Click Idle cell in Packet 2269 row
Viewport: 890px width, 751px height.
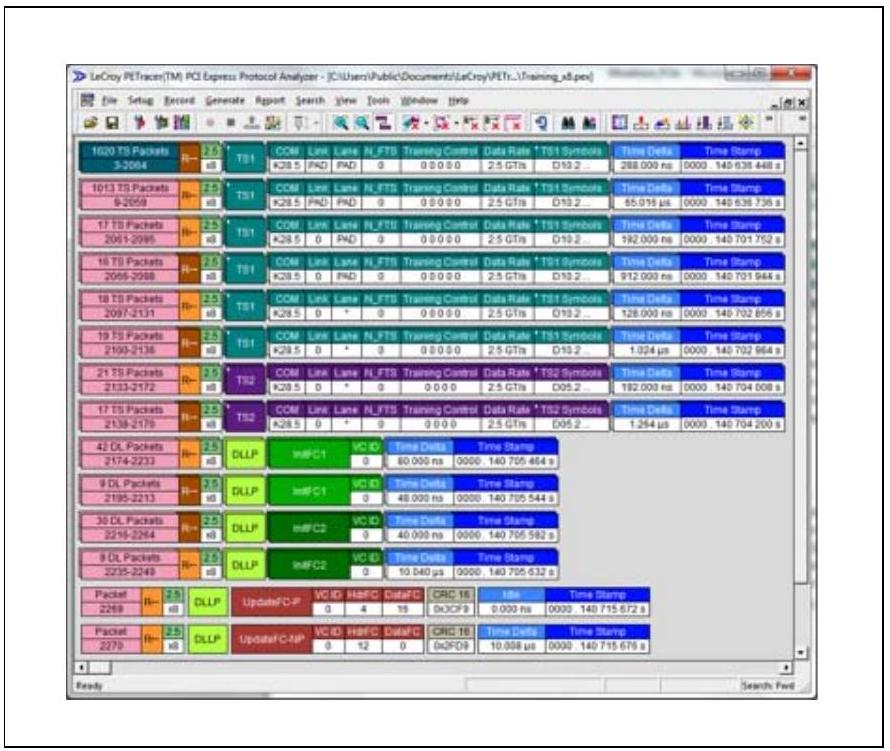coord(511,601)
